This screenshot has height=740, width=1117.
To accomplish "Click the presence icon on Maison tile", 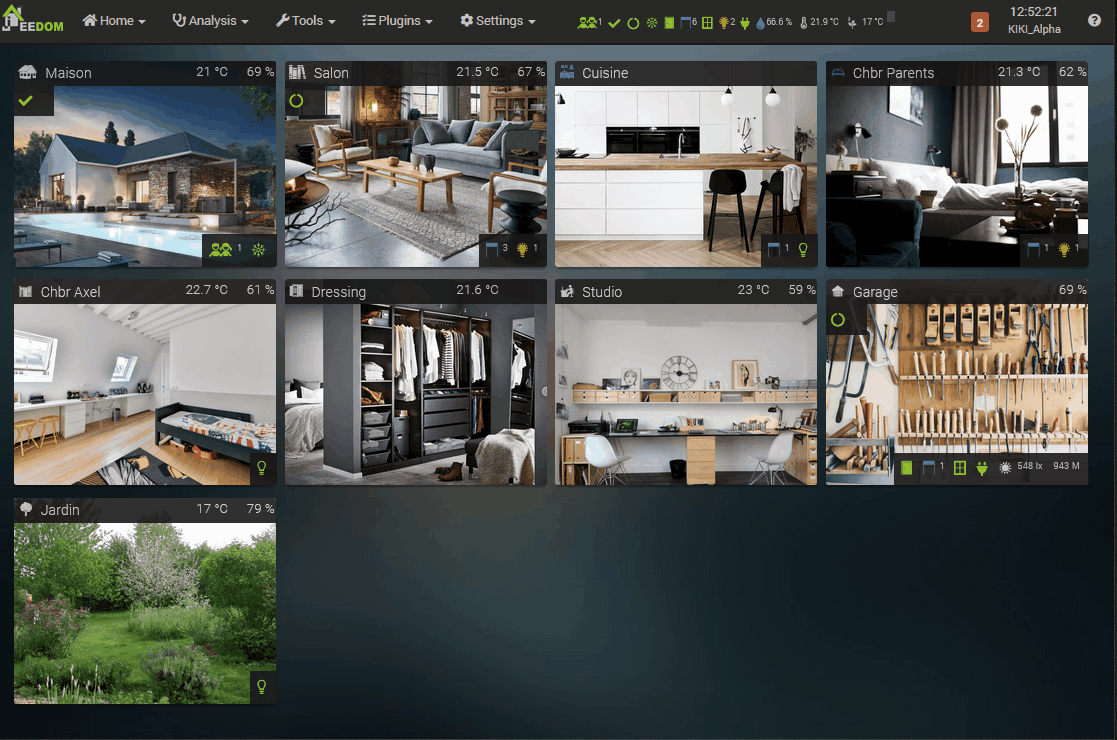I will point(221,249).
